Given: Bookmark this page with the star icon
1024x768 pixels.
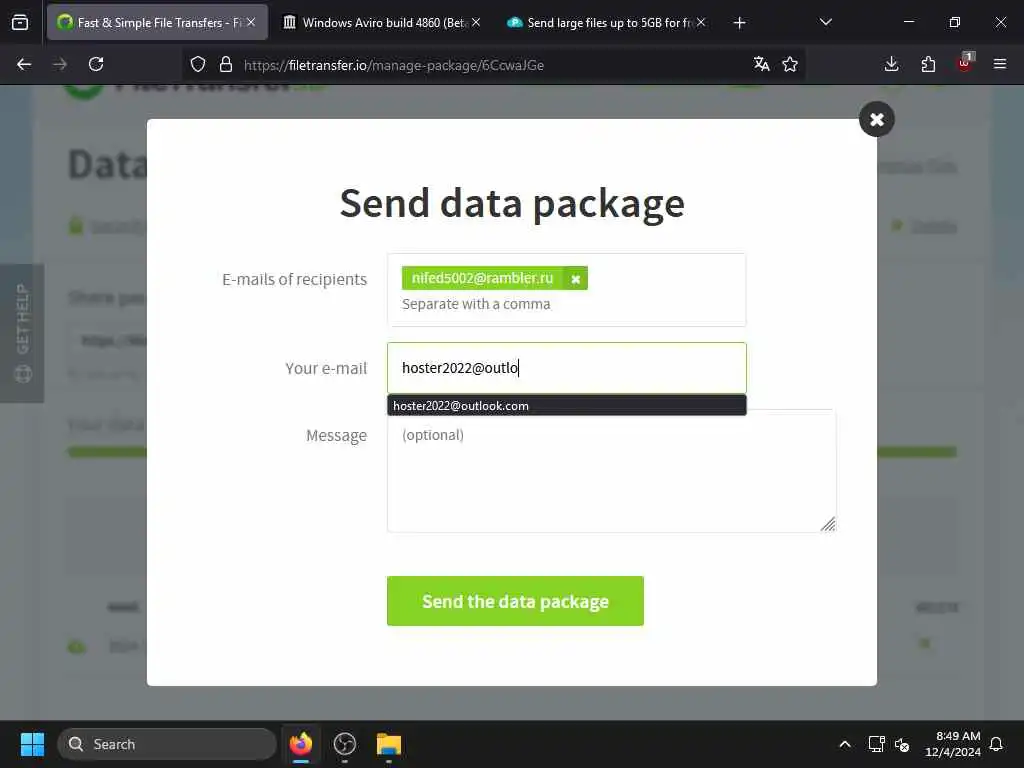Looking at the screenshot, I should point(790,64).
